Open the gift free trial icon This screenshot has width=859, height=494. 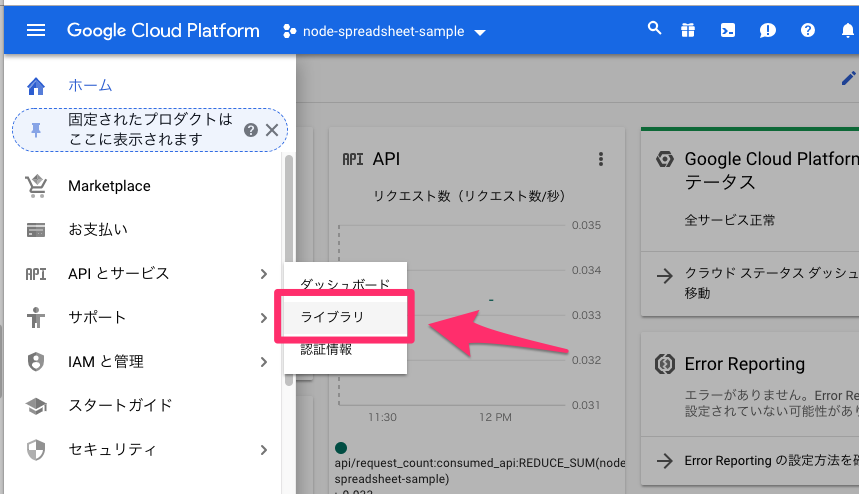pyautogui.click(x=688, y=31)
